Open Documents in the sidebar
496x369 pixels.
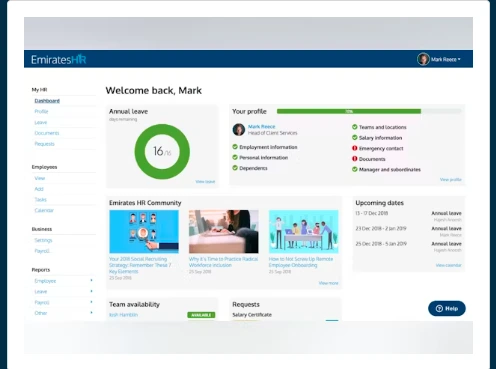[x=47, y=133]
